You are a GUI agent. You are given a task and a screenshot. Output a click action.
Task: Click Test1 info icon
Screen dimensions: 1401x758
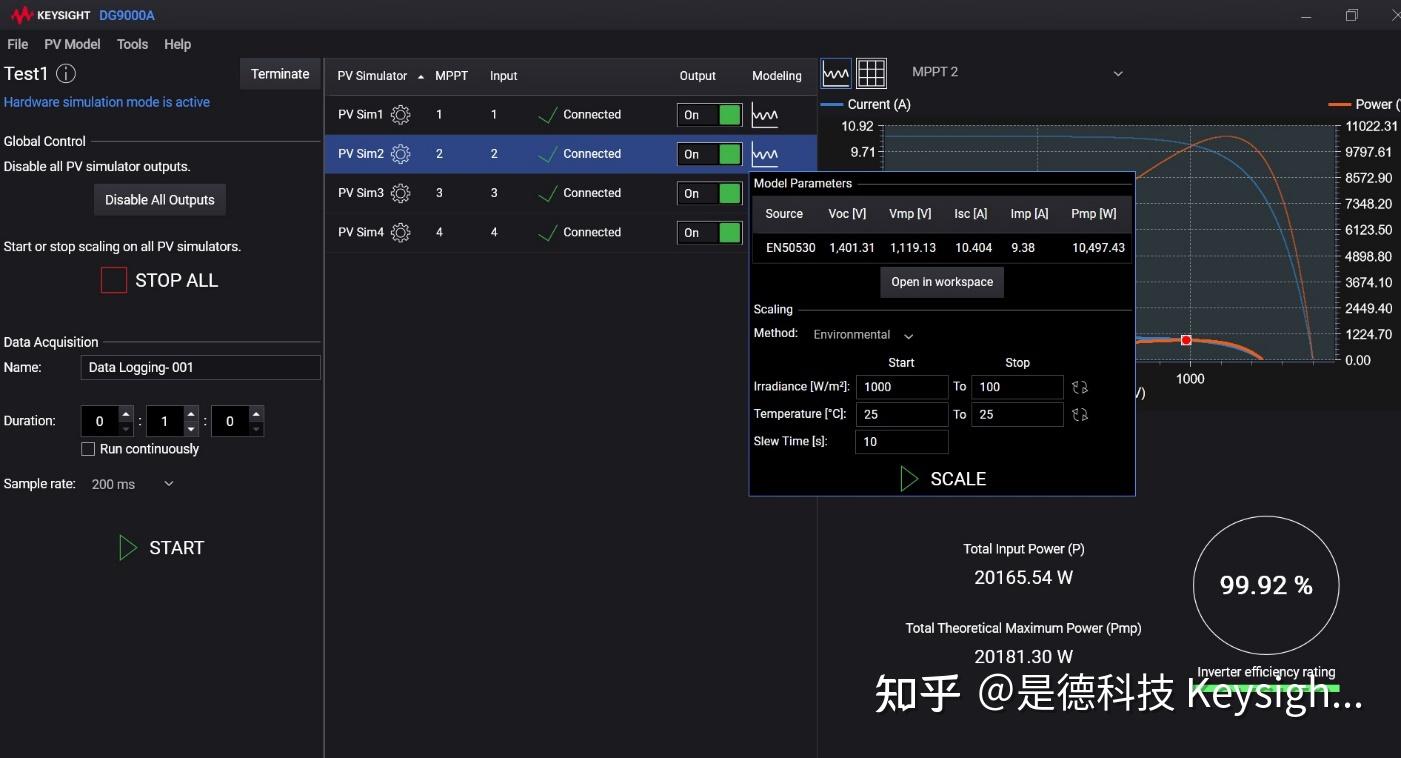[66, 73]
